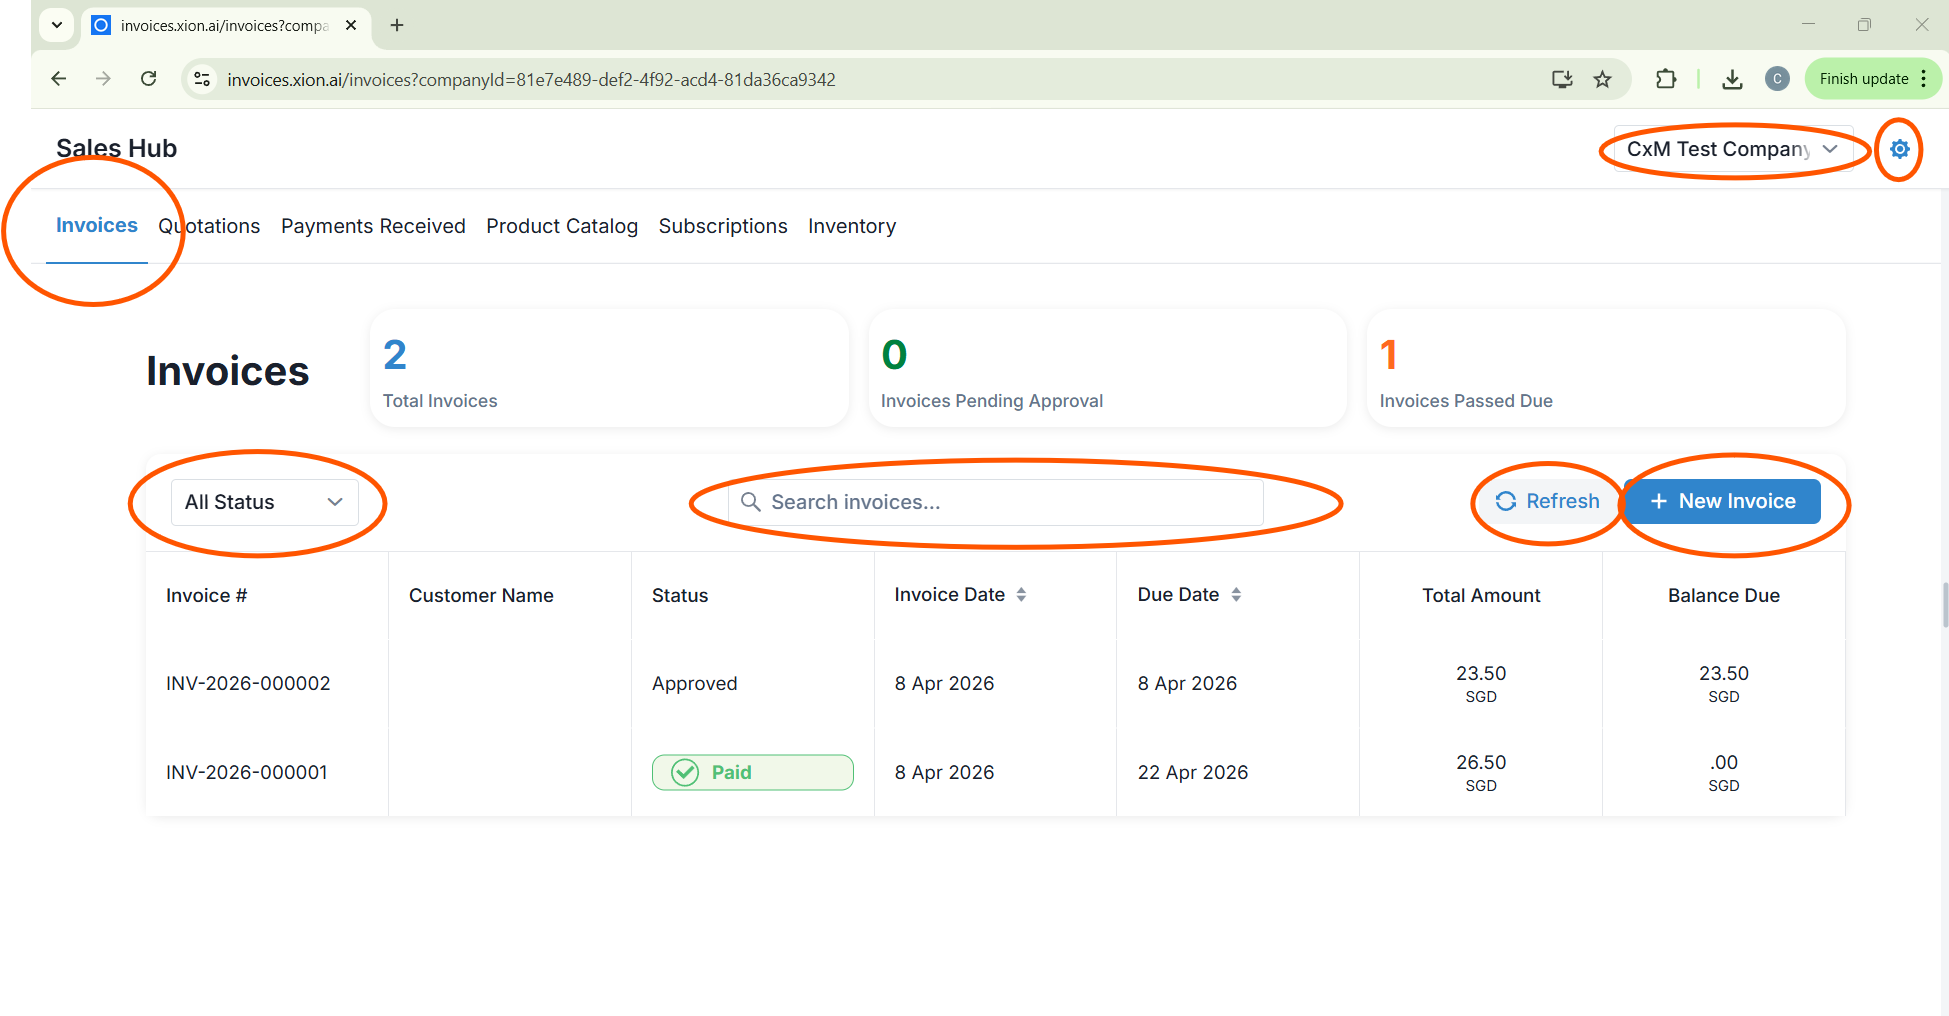
Task: Open the All Status filter dropdown
Action: (264, 502)
